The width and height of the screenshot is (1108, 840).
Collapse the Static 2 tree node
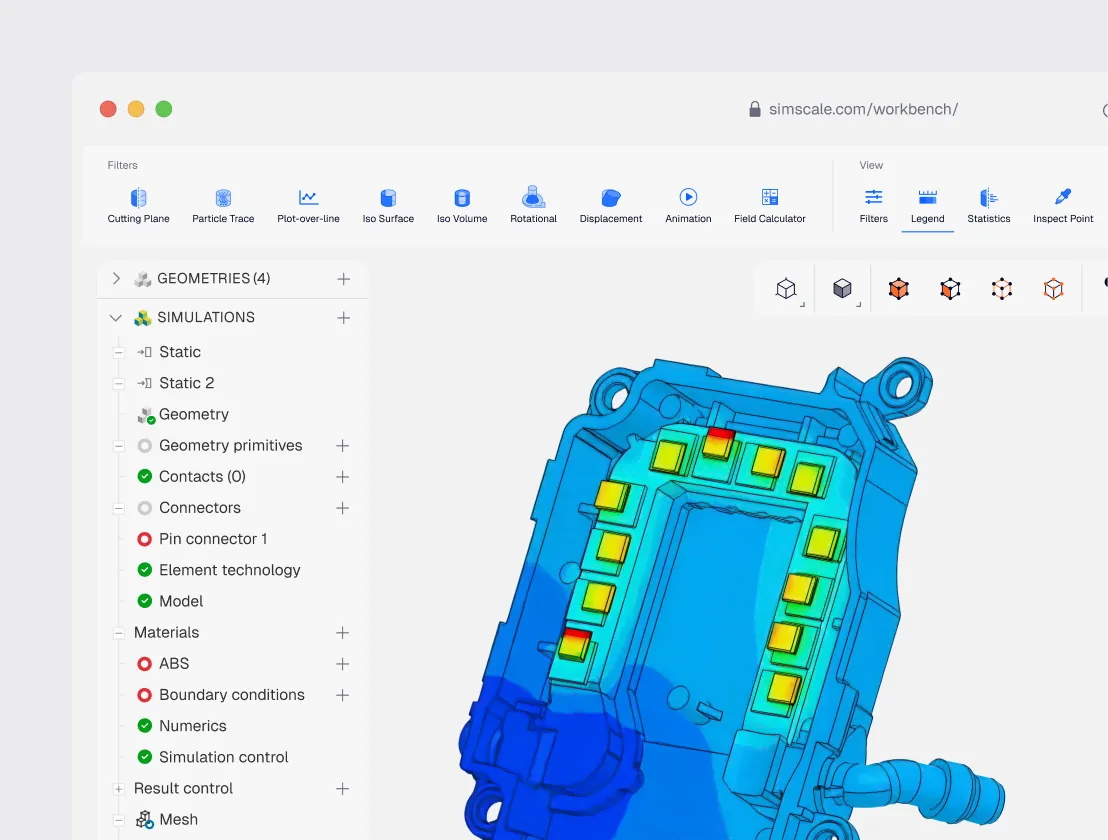click(x=119, y=384)
